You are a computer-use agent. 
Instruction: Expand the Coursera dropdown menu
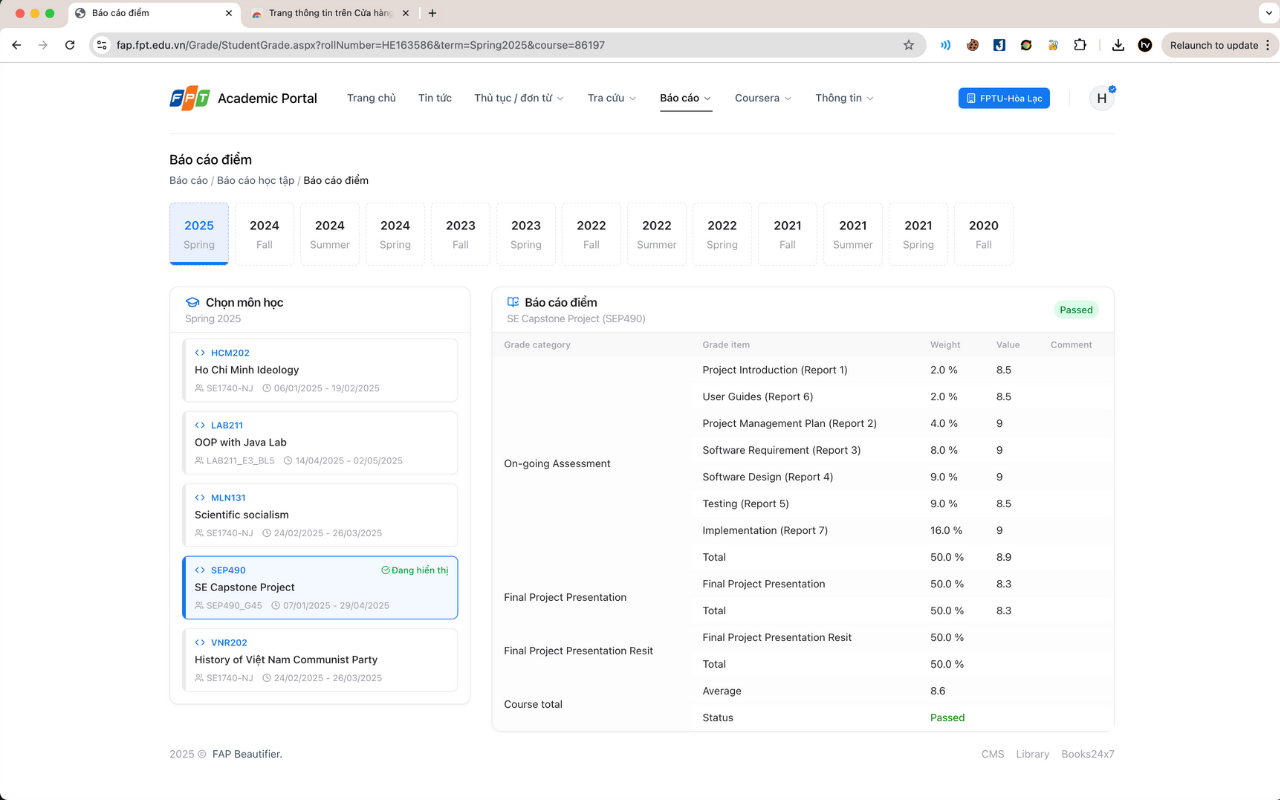tap(763, 98)
